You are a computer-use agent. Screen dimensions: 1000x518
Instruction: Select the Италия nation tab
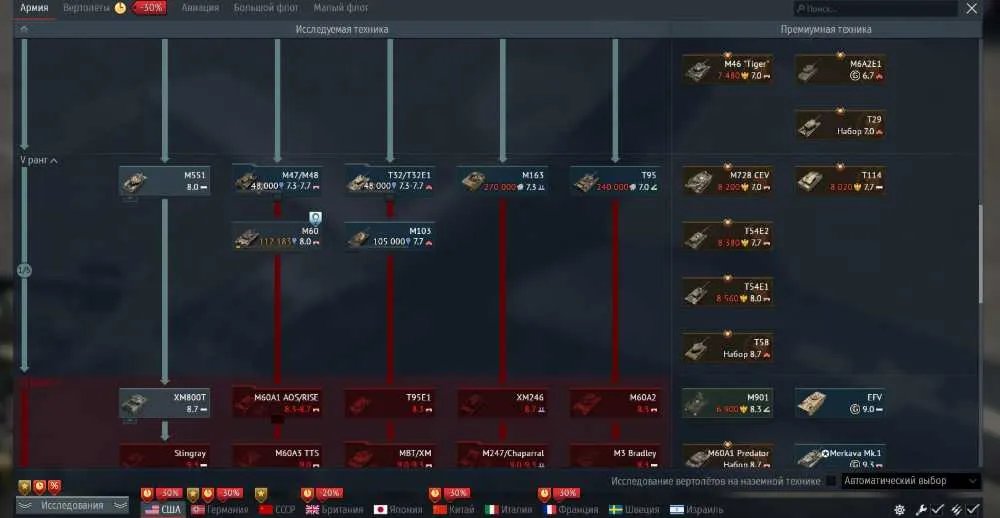coord(508,510)
